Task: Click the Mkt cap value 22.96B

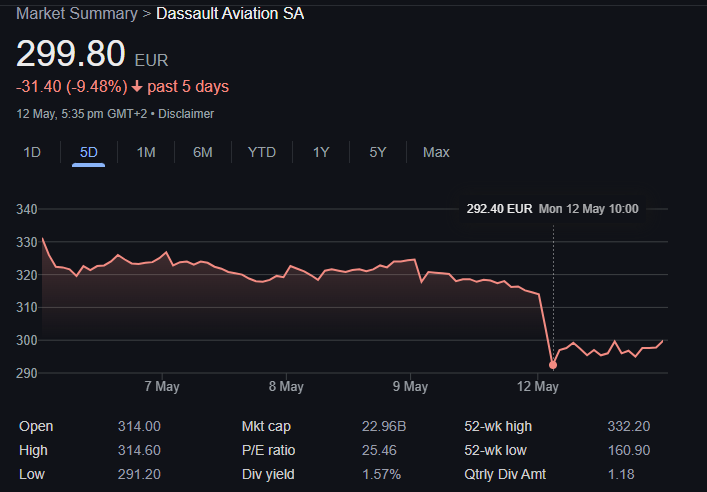Action: pyautogui.click(x=384, y=426)
